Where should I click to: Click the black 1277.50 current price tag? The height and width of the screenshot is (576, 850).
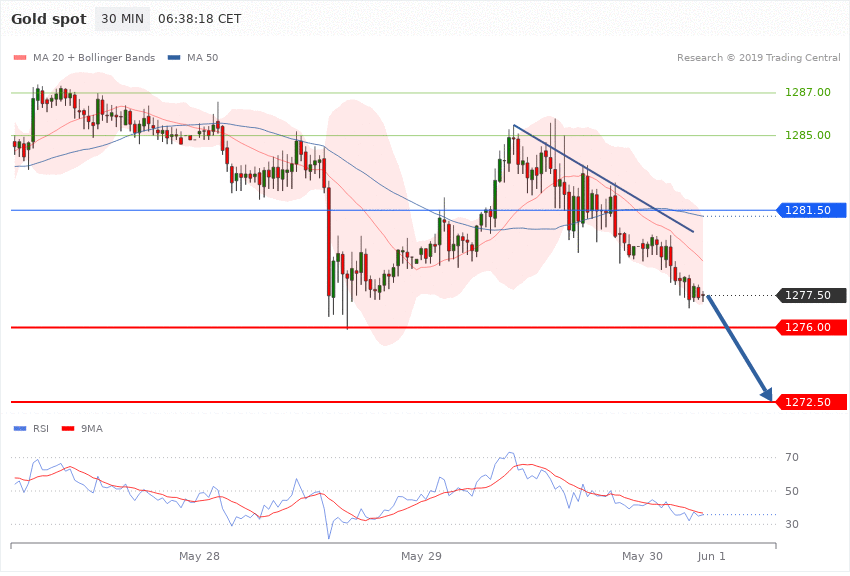point(812,295)
